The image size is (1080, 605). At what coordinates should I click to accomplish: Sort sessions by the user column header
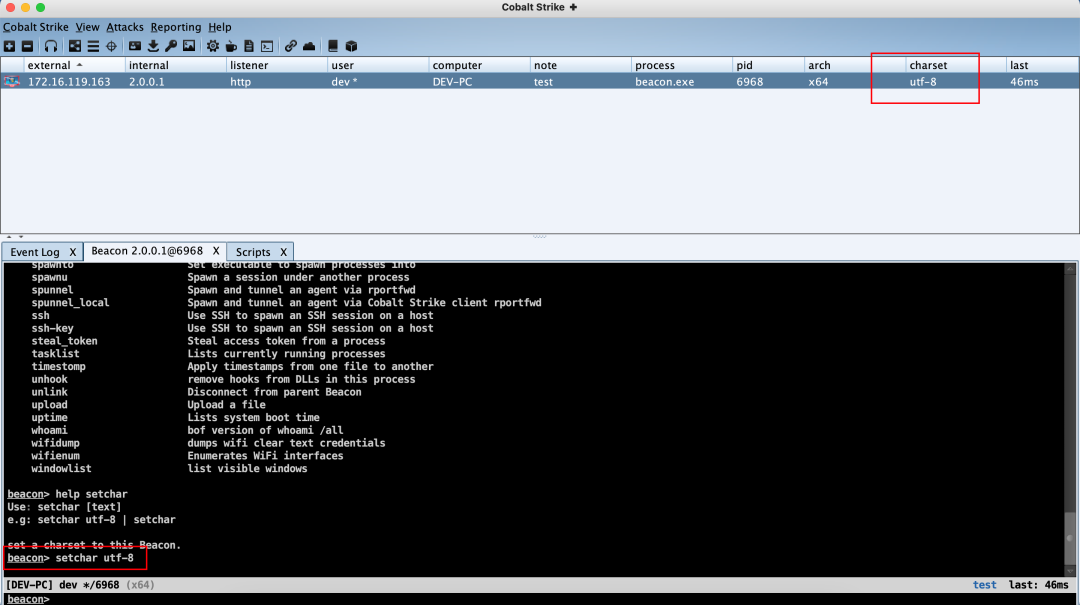[378, 65]
